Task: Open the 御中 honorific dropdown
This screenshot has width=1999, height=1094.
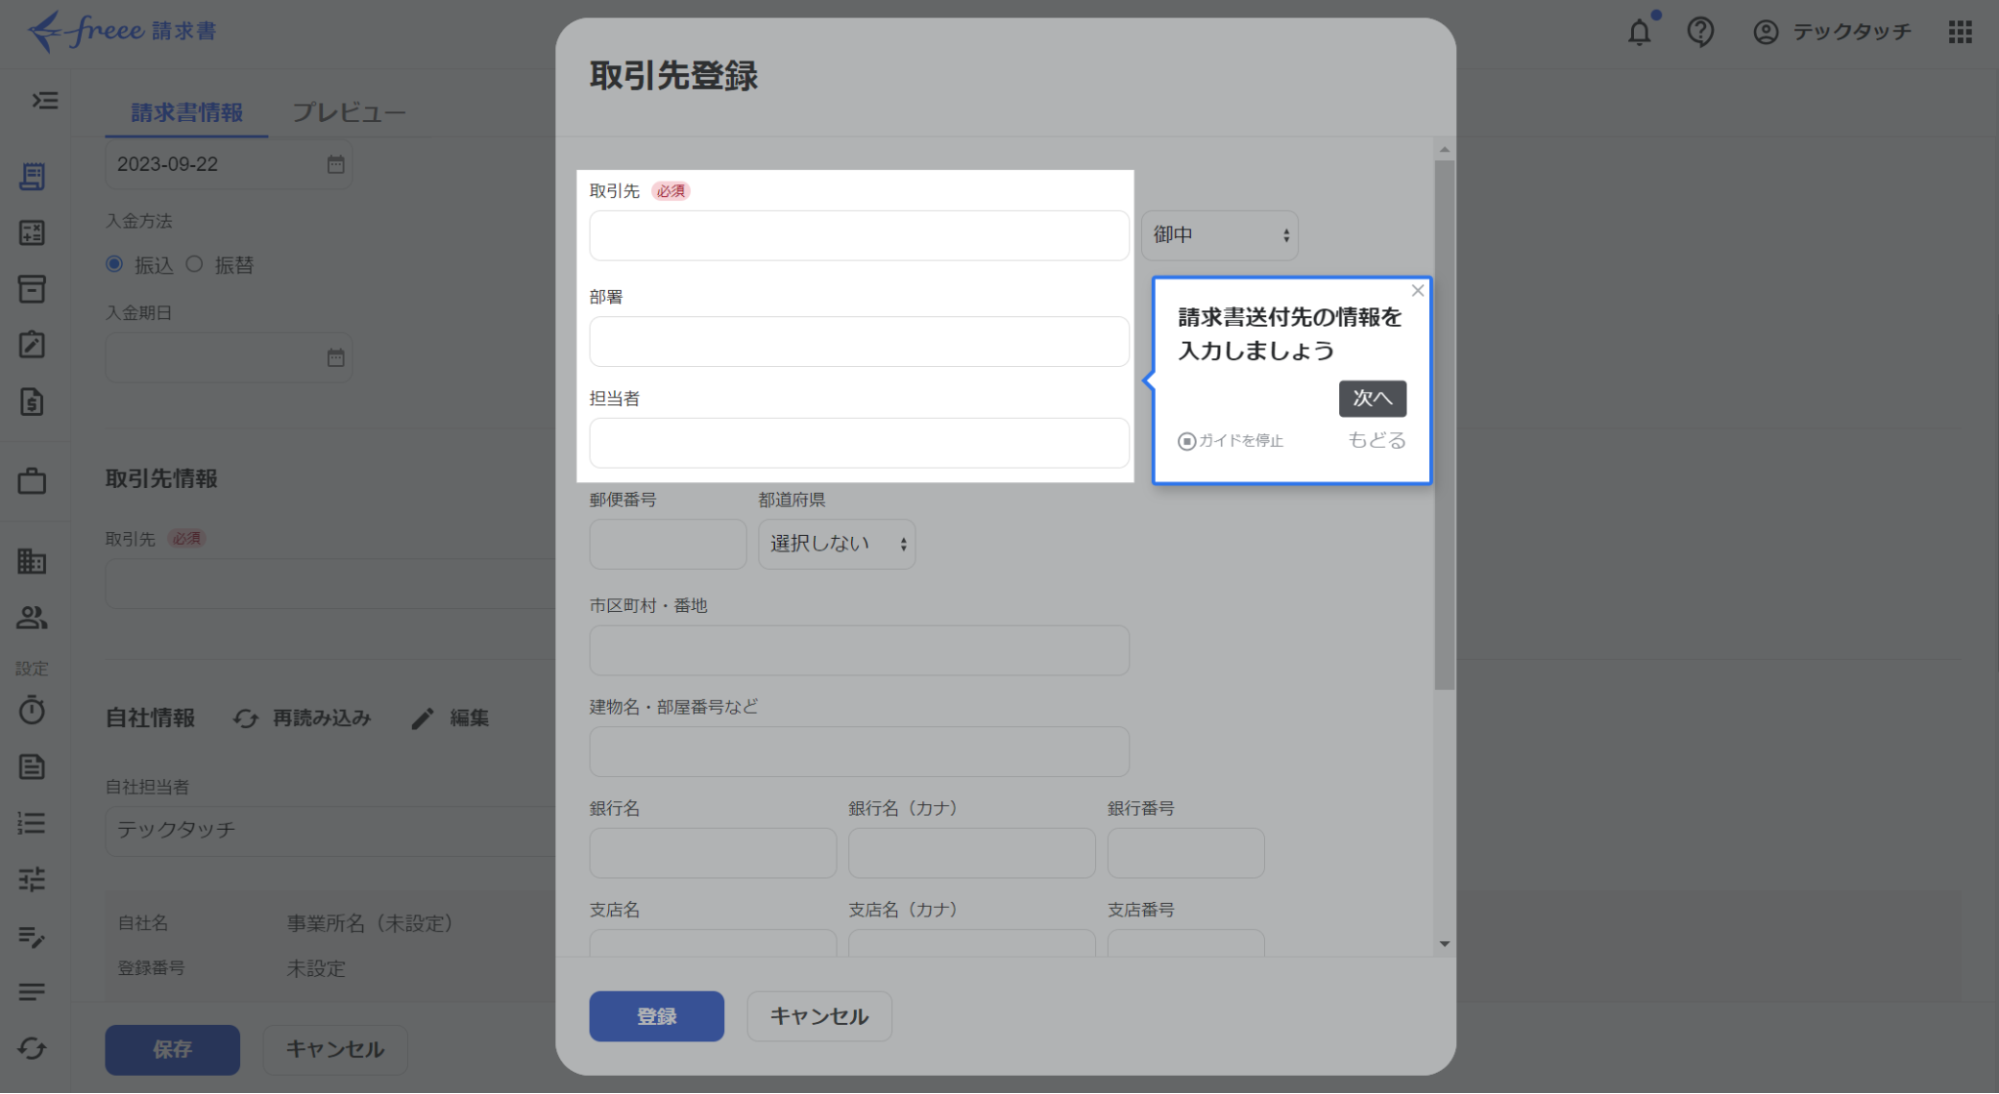Action: point(1219,235)
